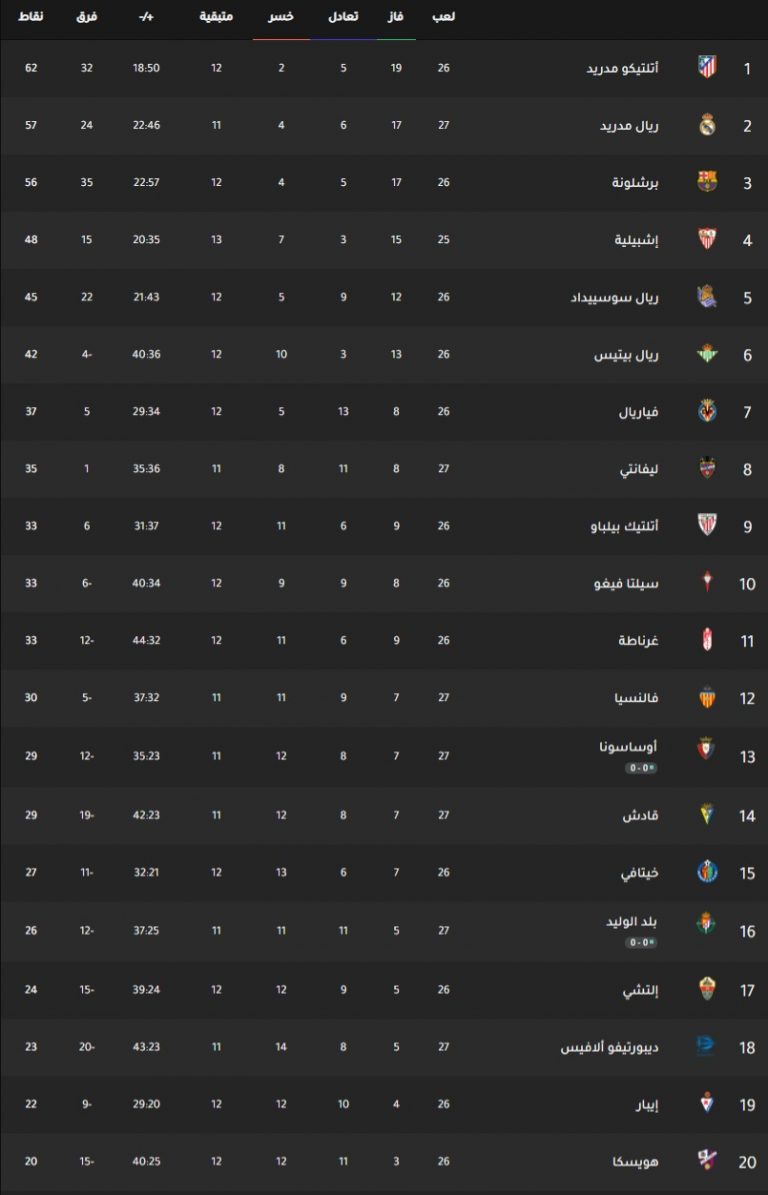Click the Athletic Bilbao club crest
This screenshot has height=1195, width=768.
click(x=707, y=525)
